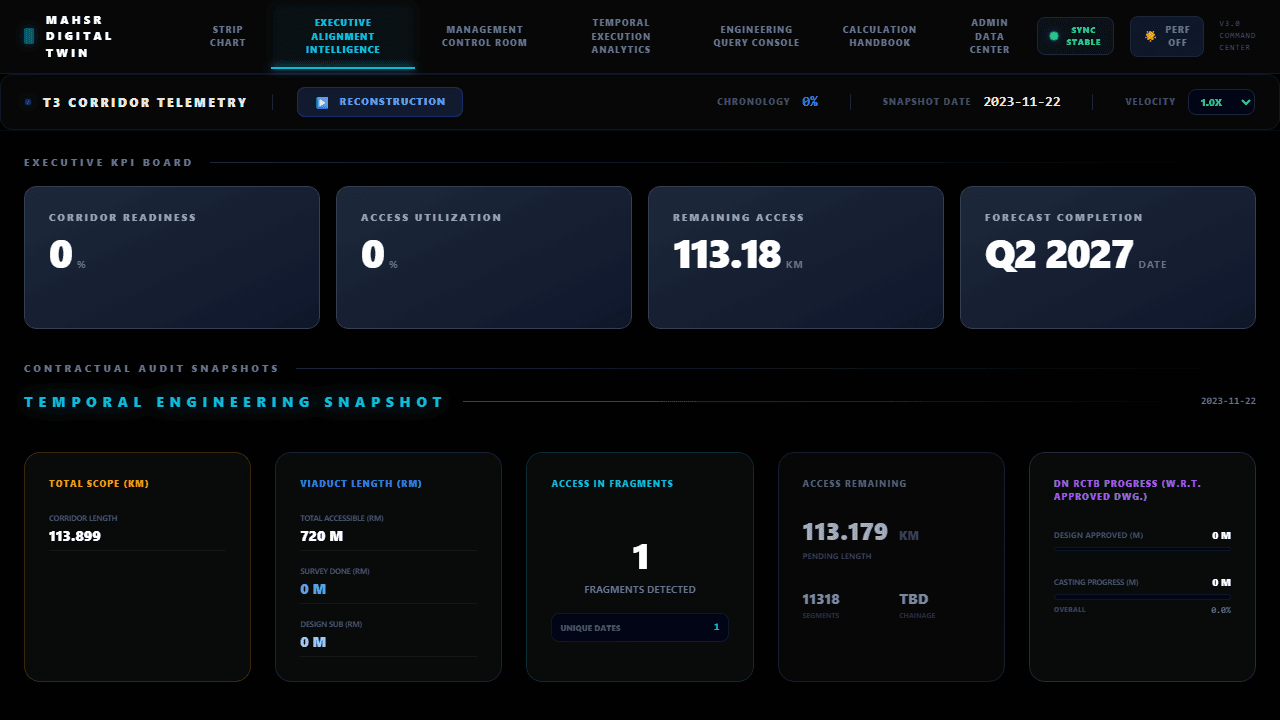Viewport: 1280px width, 720px height.
Task: Go to Engineering Query Console tab
Action: pos(756,36)
